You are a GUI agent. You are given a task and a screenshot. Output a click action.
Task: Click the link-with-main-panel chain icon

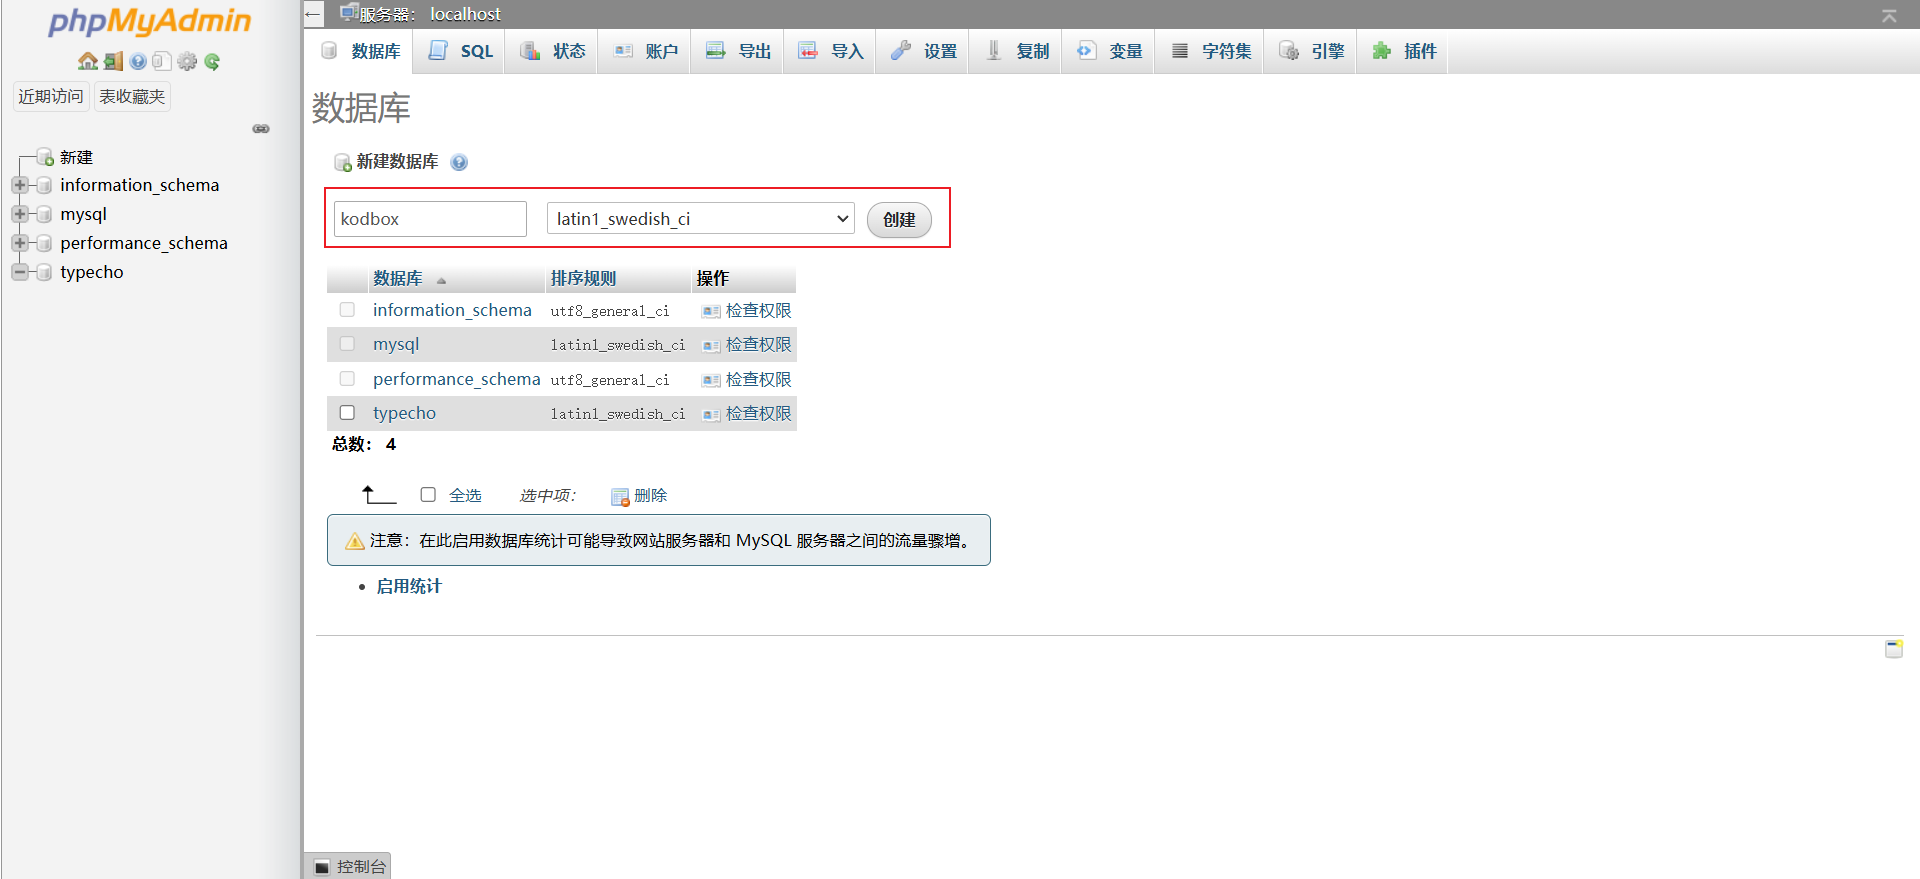pyautogui.click(x=261, y=129)
